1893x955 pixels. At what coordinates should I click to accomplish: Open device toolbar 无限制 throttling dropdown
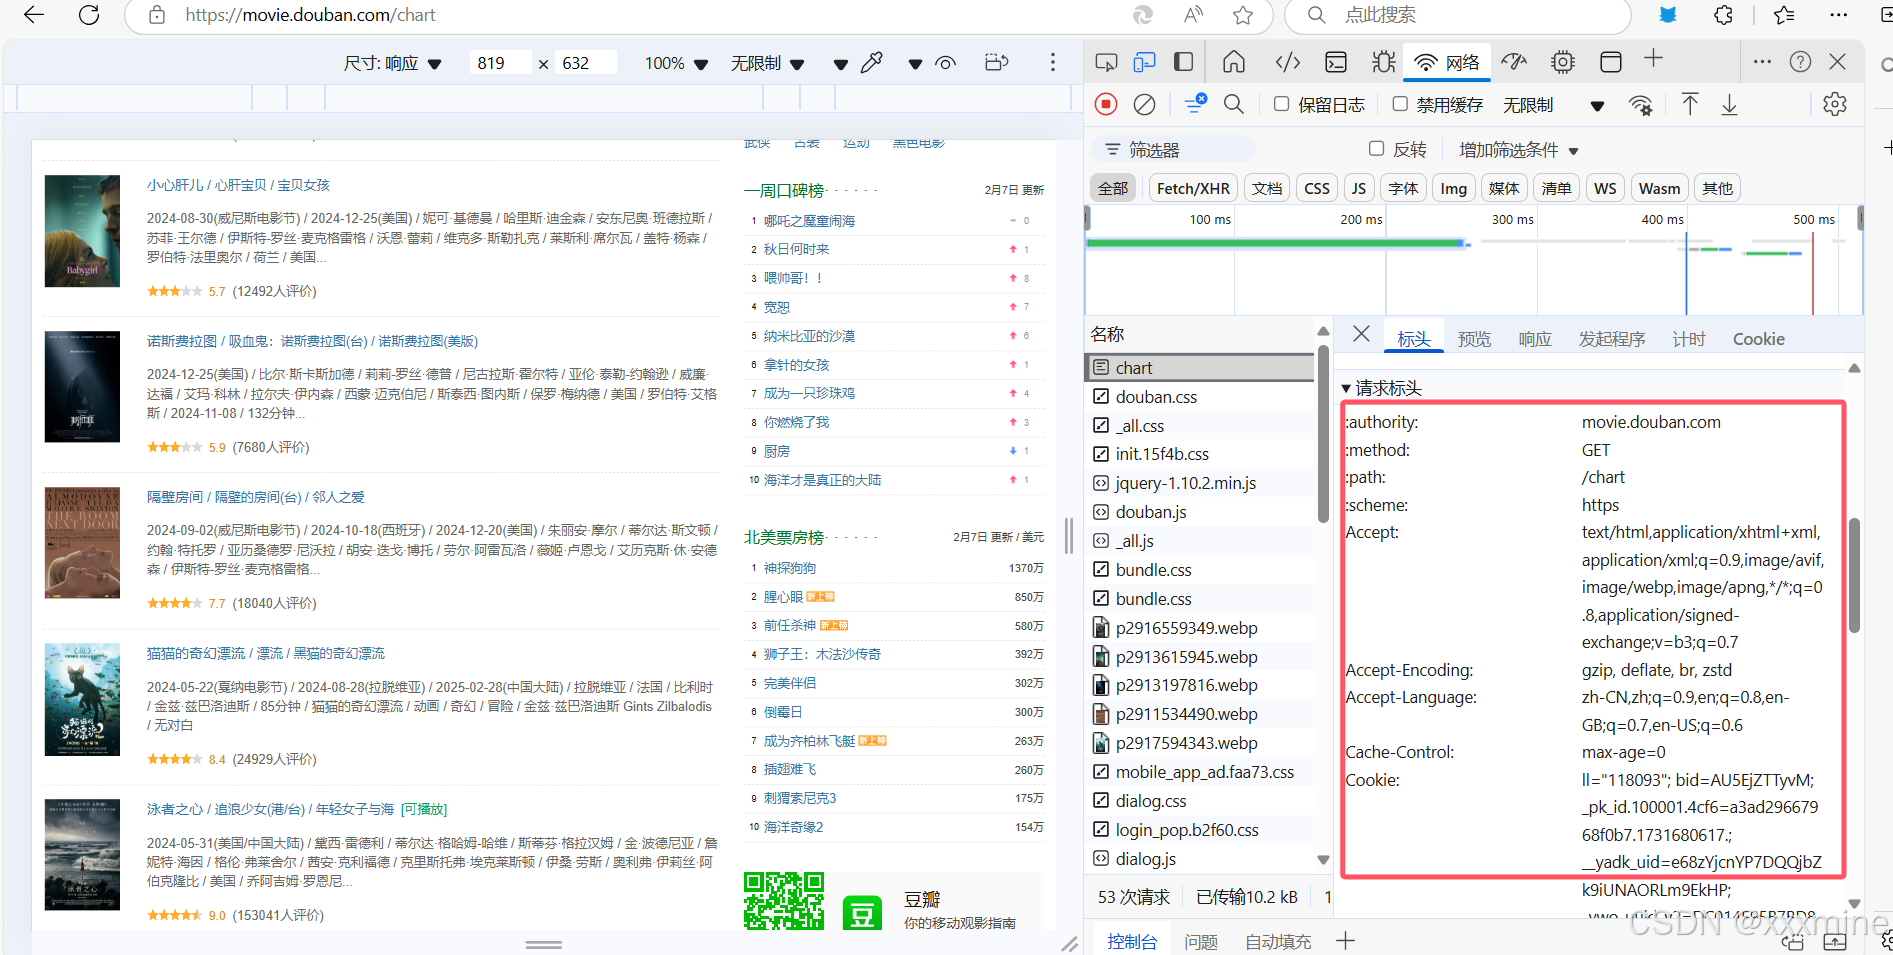pos(767,63)
